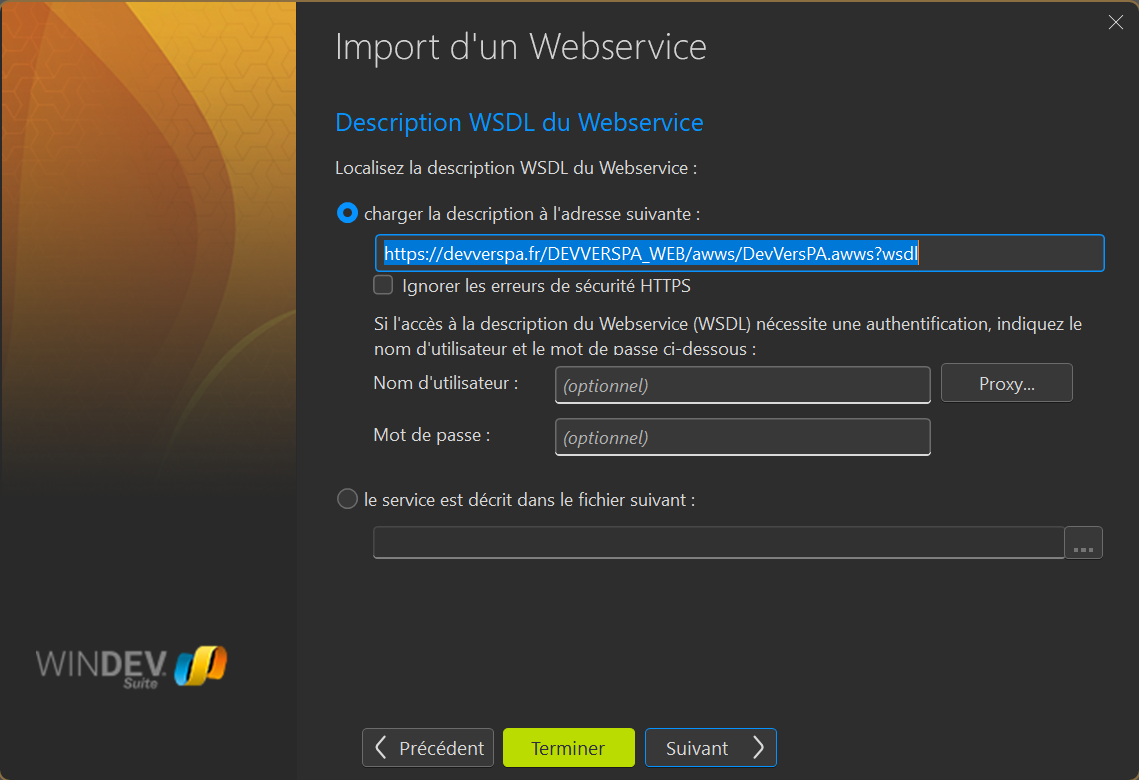Select 'le service est décrit dans le fichier' radio
Image resolution: width=1139 pixels, height=780 pixels.
coord(347,500)
